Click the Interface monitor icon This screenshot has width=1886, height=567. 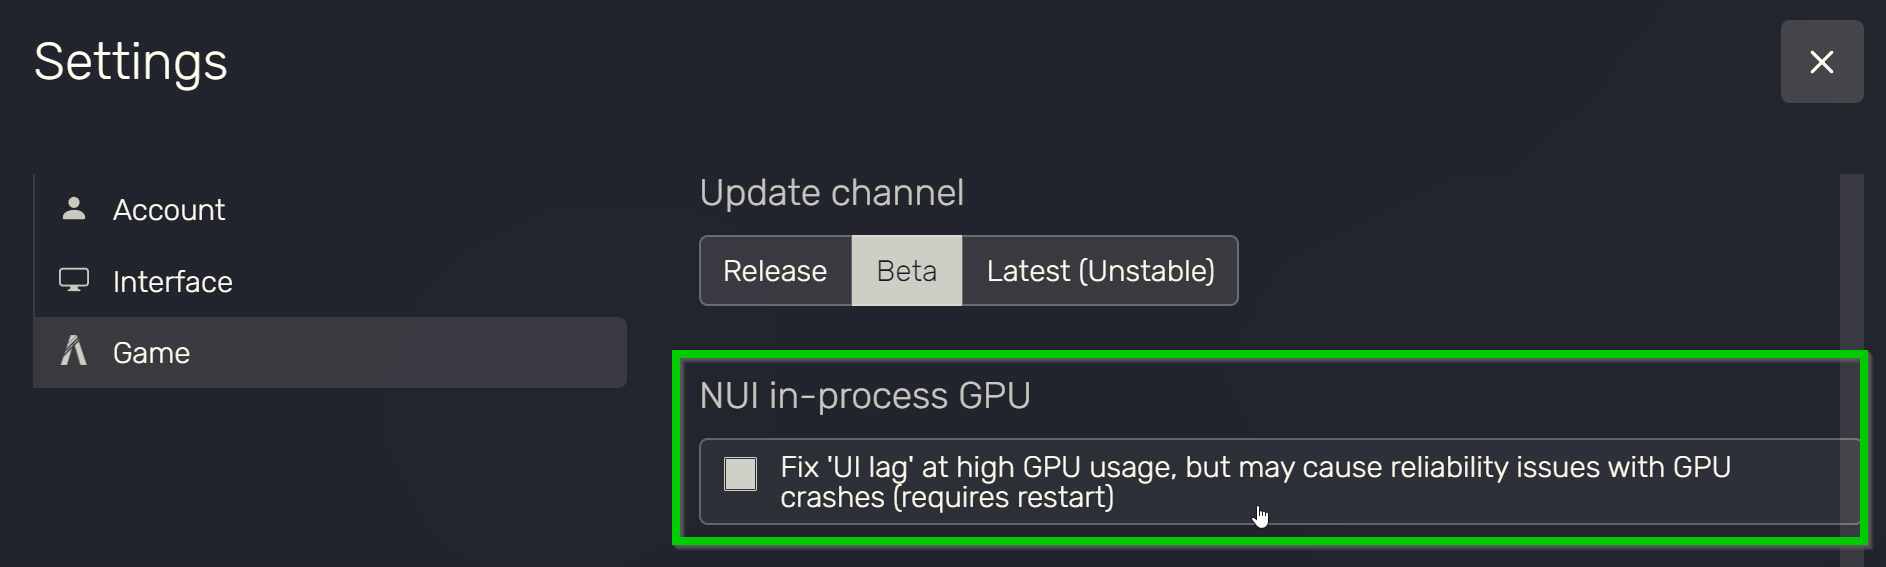pos(74,280)
